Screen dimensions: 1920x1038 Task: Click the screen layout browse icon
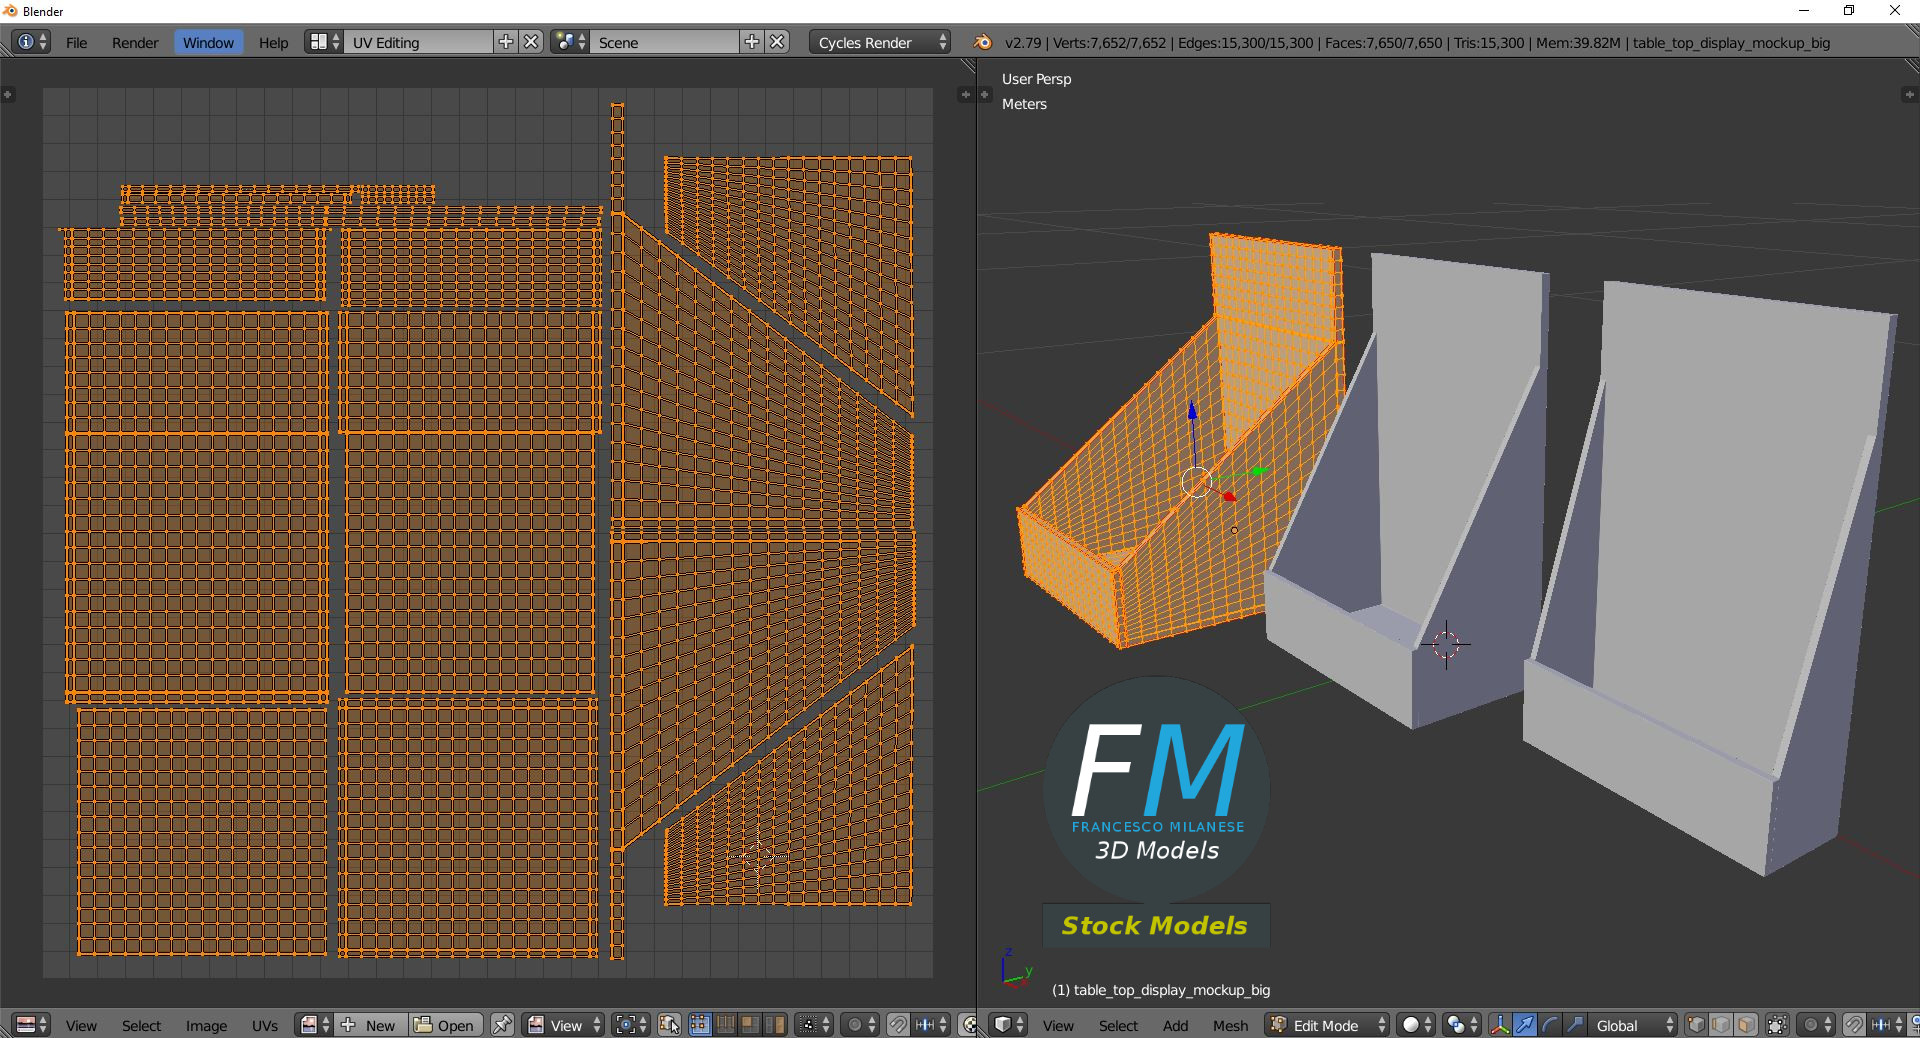click(x=324, y=42)
